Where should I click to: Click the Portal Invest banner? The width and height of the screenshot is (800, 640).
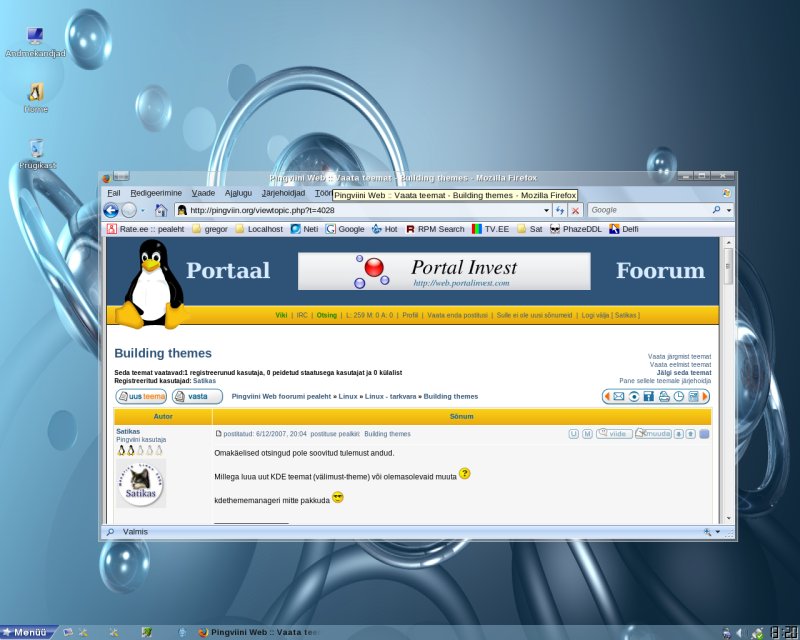pos(444,271)
